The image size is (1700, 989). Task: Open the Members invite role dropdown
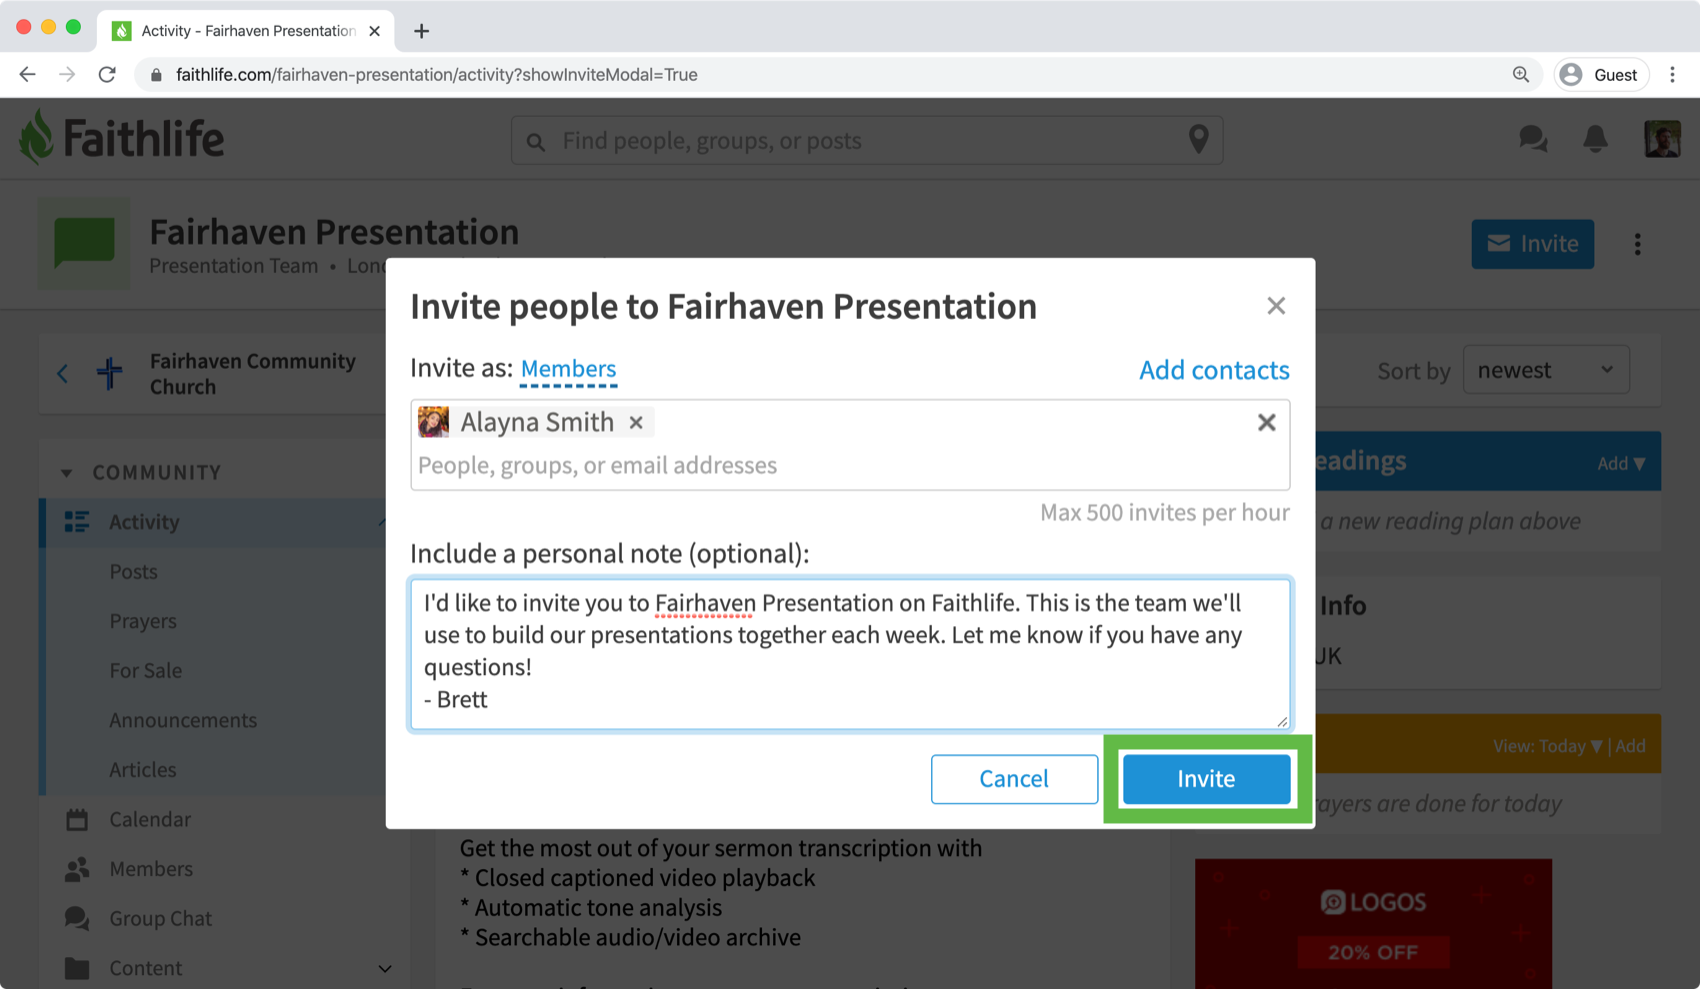pyautogui.click(x=568, y=369)
